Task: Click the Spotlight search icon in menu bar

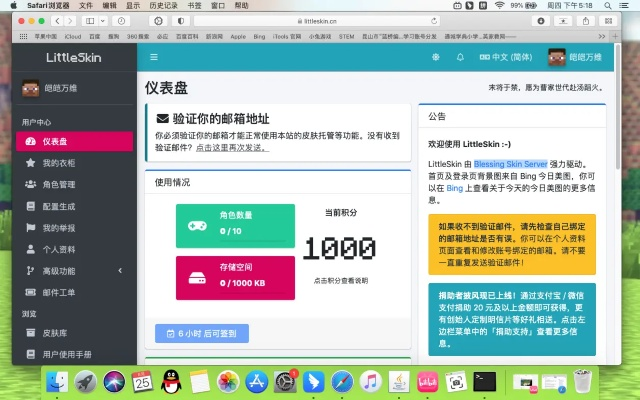Action: (x=608, y=5)
